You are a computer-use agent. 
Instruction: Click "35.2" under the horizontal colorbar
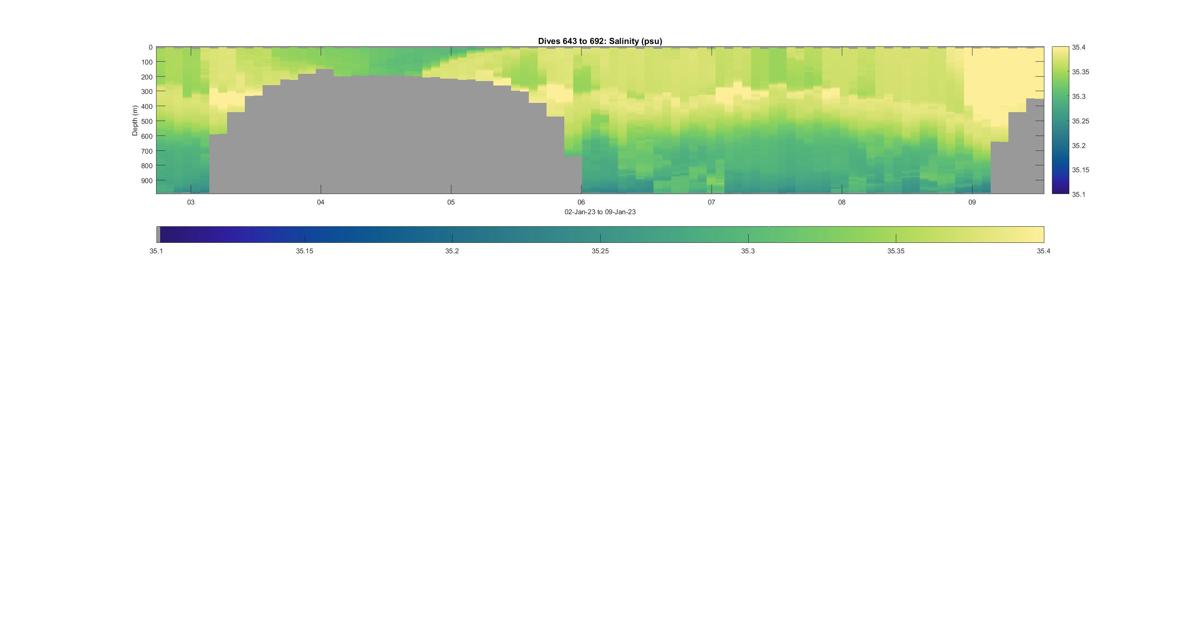452,251
